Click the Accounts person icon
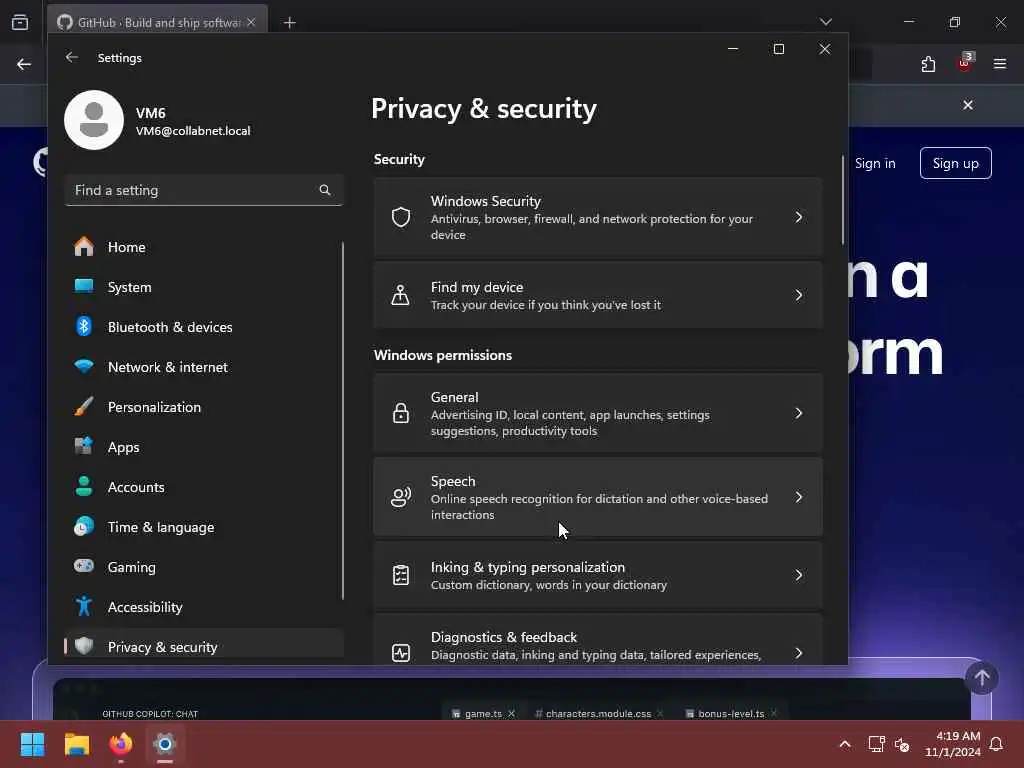The height and width of the screenshot is (768, 1024). click(84, 486)
